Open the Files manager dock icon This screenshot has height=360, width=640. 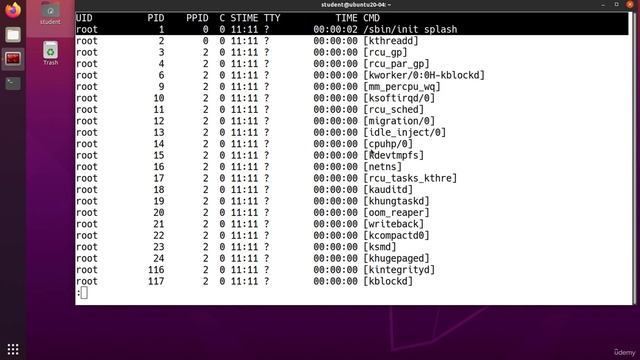[x=13, y=35]
